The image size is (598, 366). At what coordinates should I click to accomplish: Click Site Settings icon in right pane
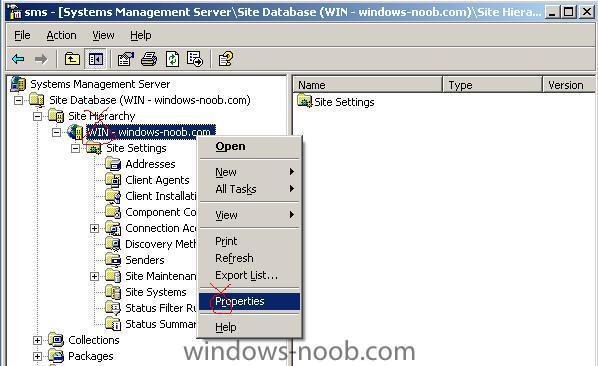click(x=305, y=101)
